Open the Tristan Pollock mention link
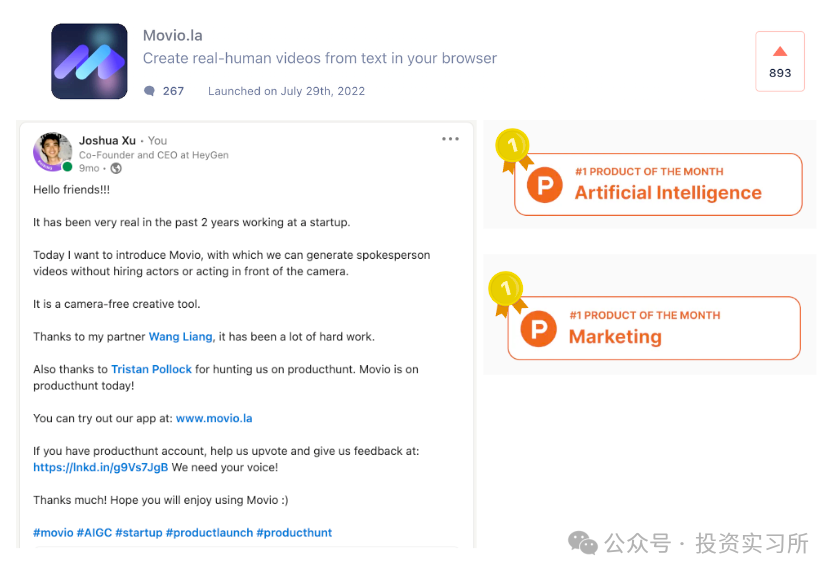The image size is (835, 576). (x=151, y=369)
